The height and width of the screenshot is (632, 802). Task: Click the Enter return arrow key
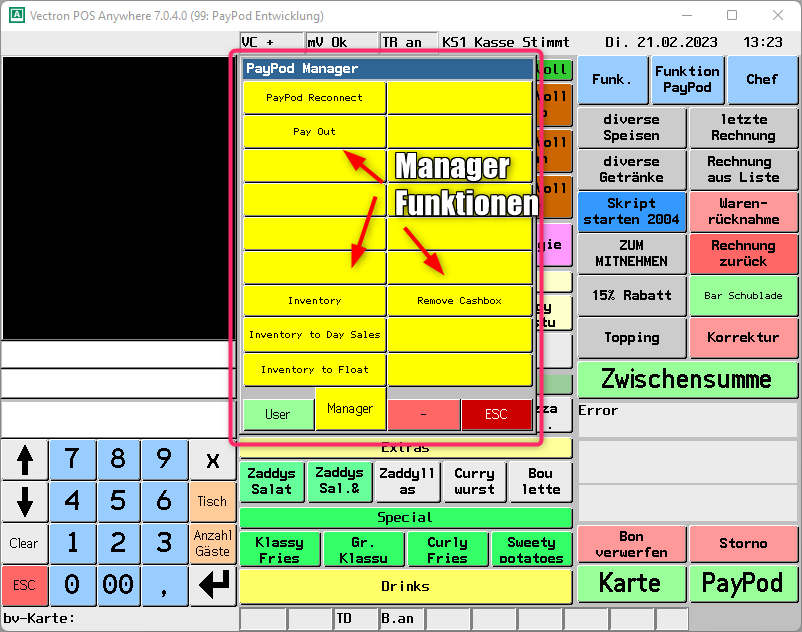click(213, 585)
